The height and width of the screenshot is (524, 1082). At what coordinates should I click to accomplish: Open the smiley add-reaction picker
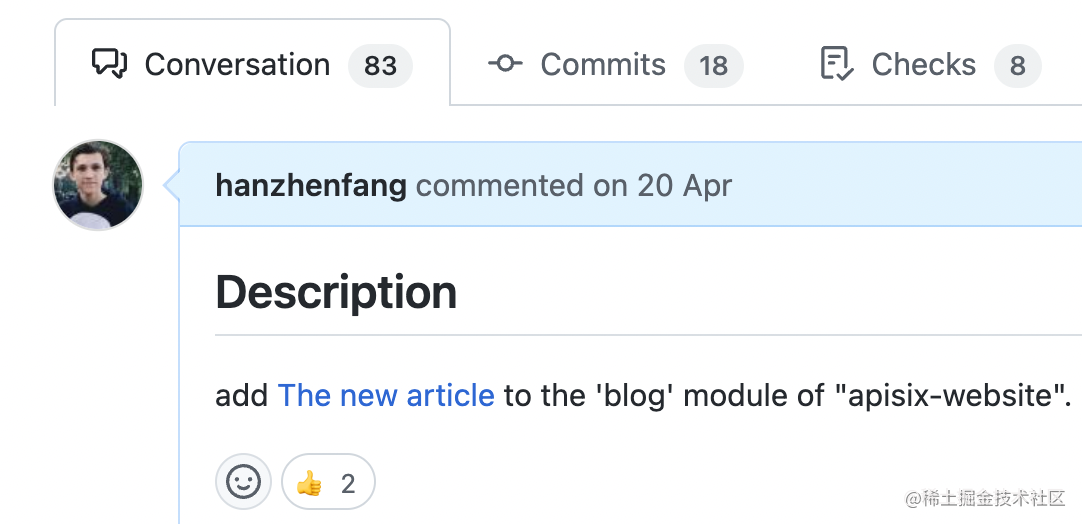point(244,482)
